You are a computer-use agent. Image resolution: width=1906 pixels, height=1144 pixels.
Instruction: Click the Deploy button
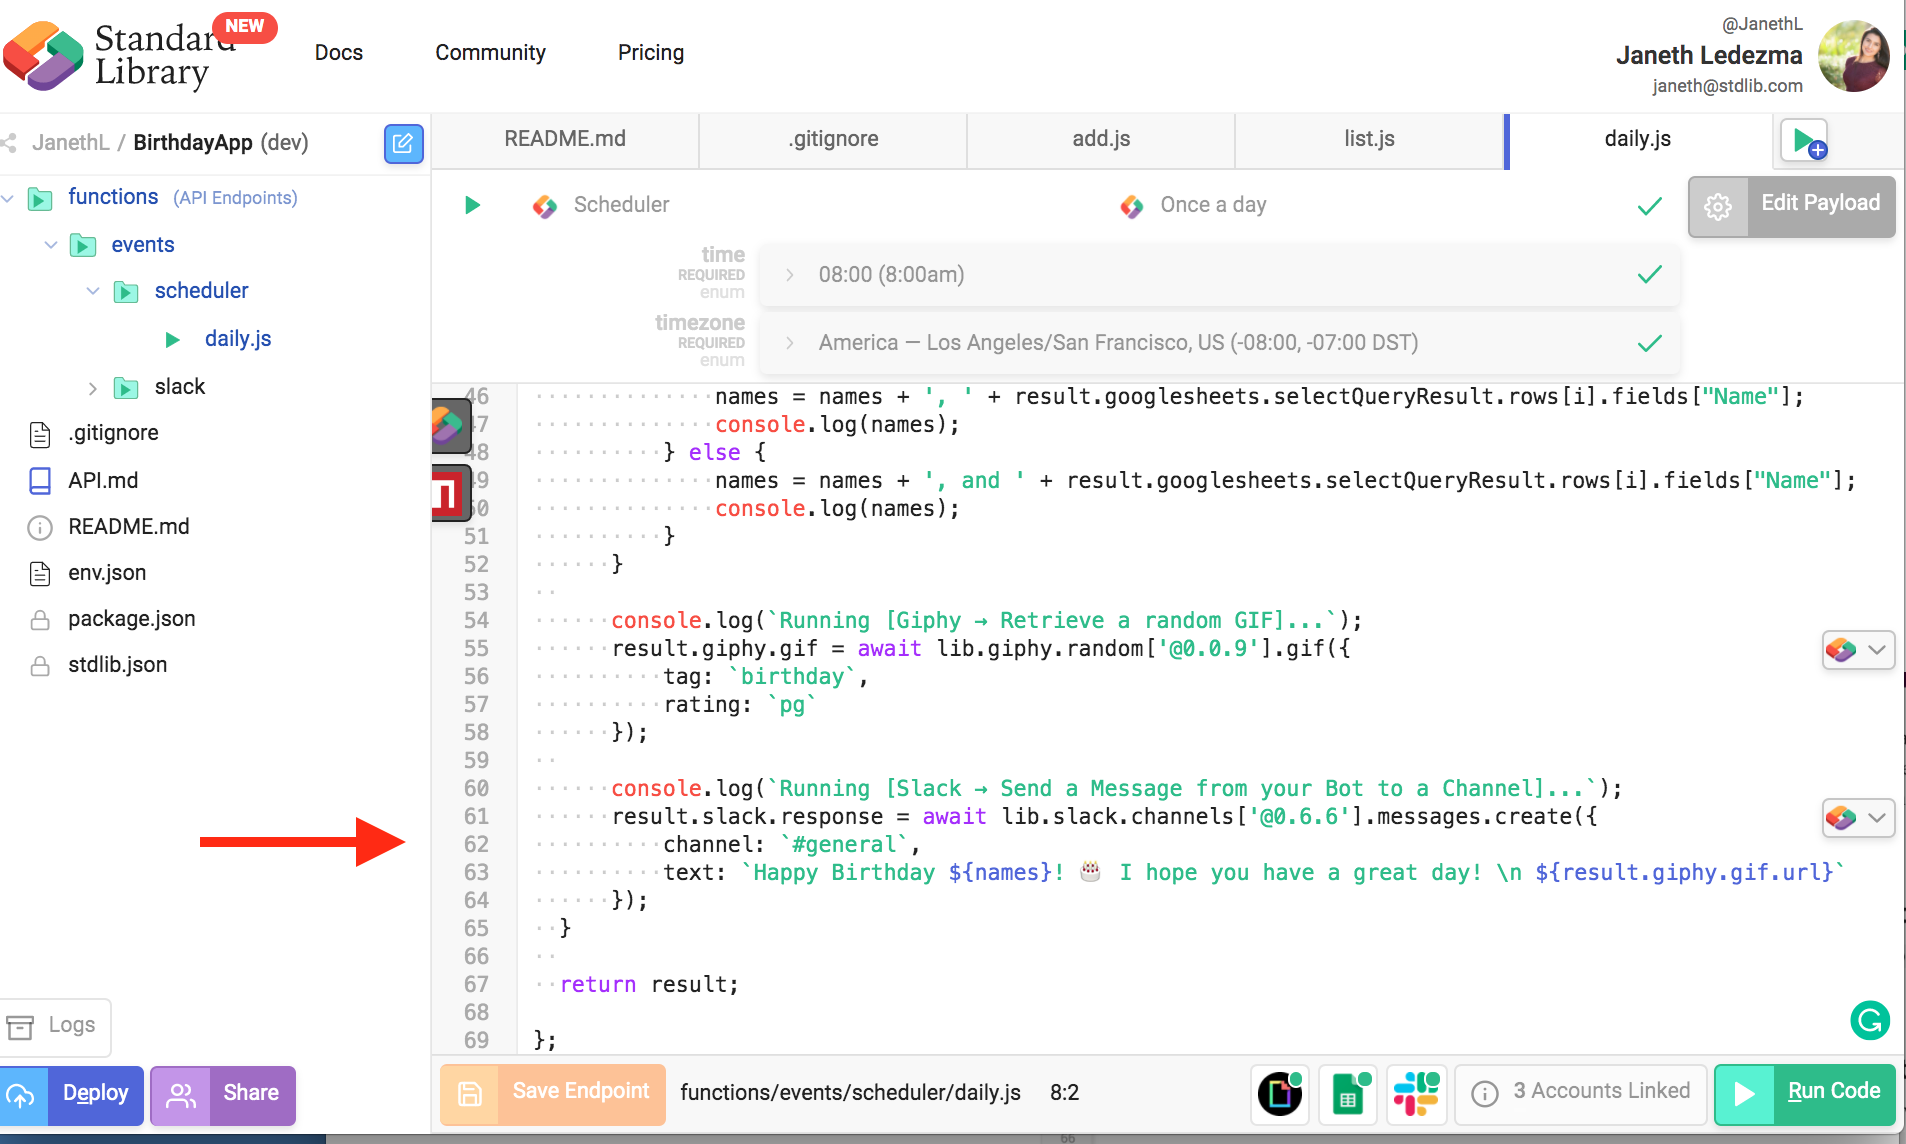(x=72, y=1095)
